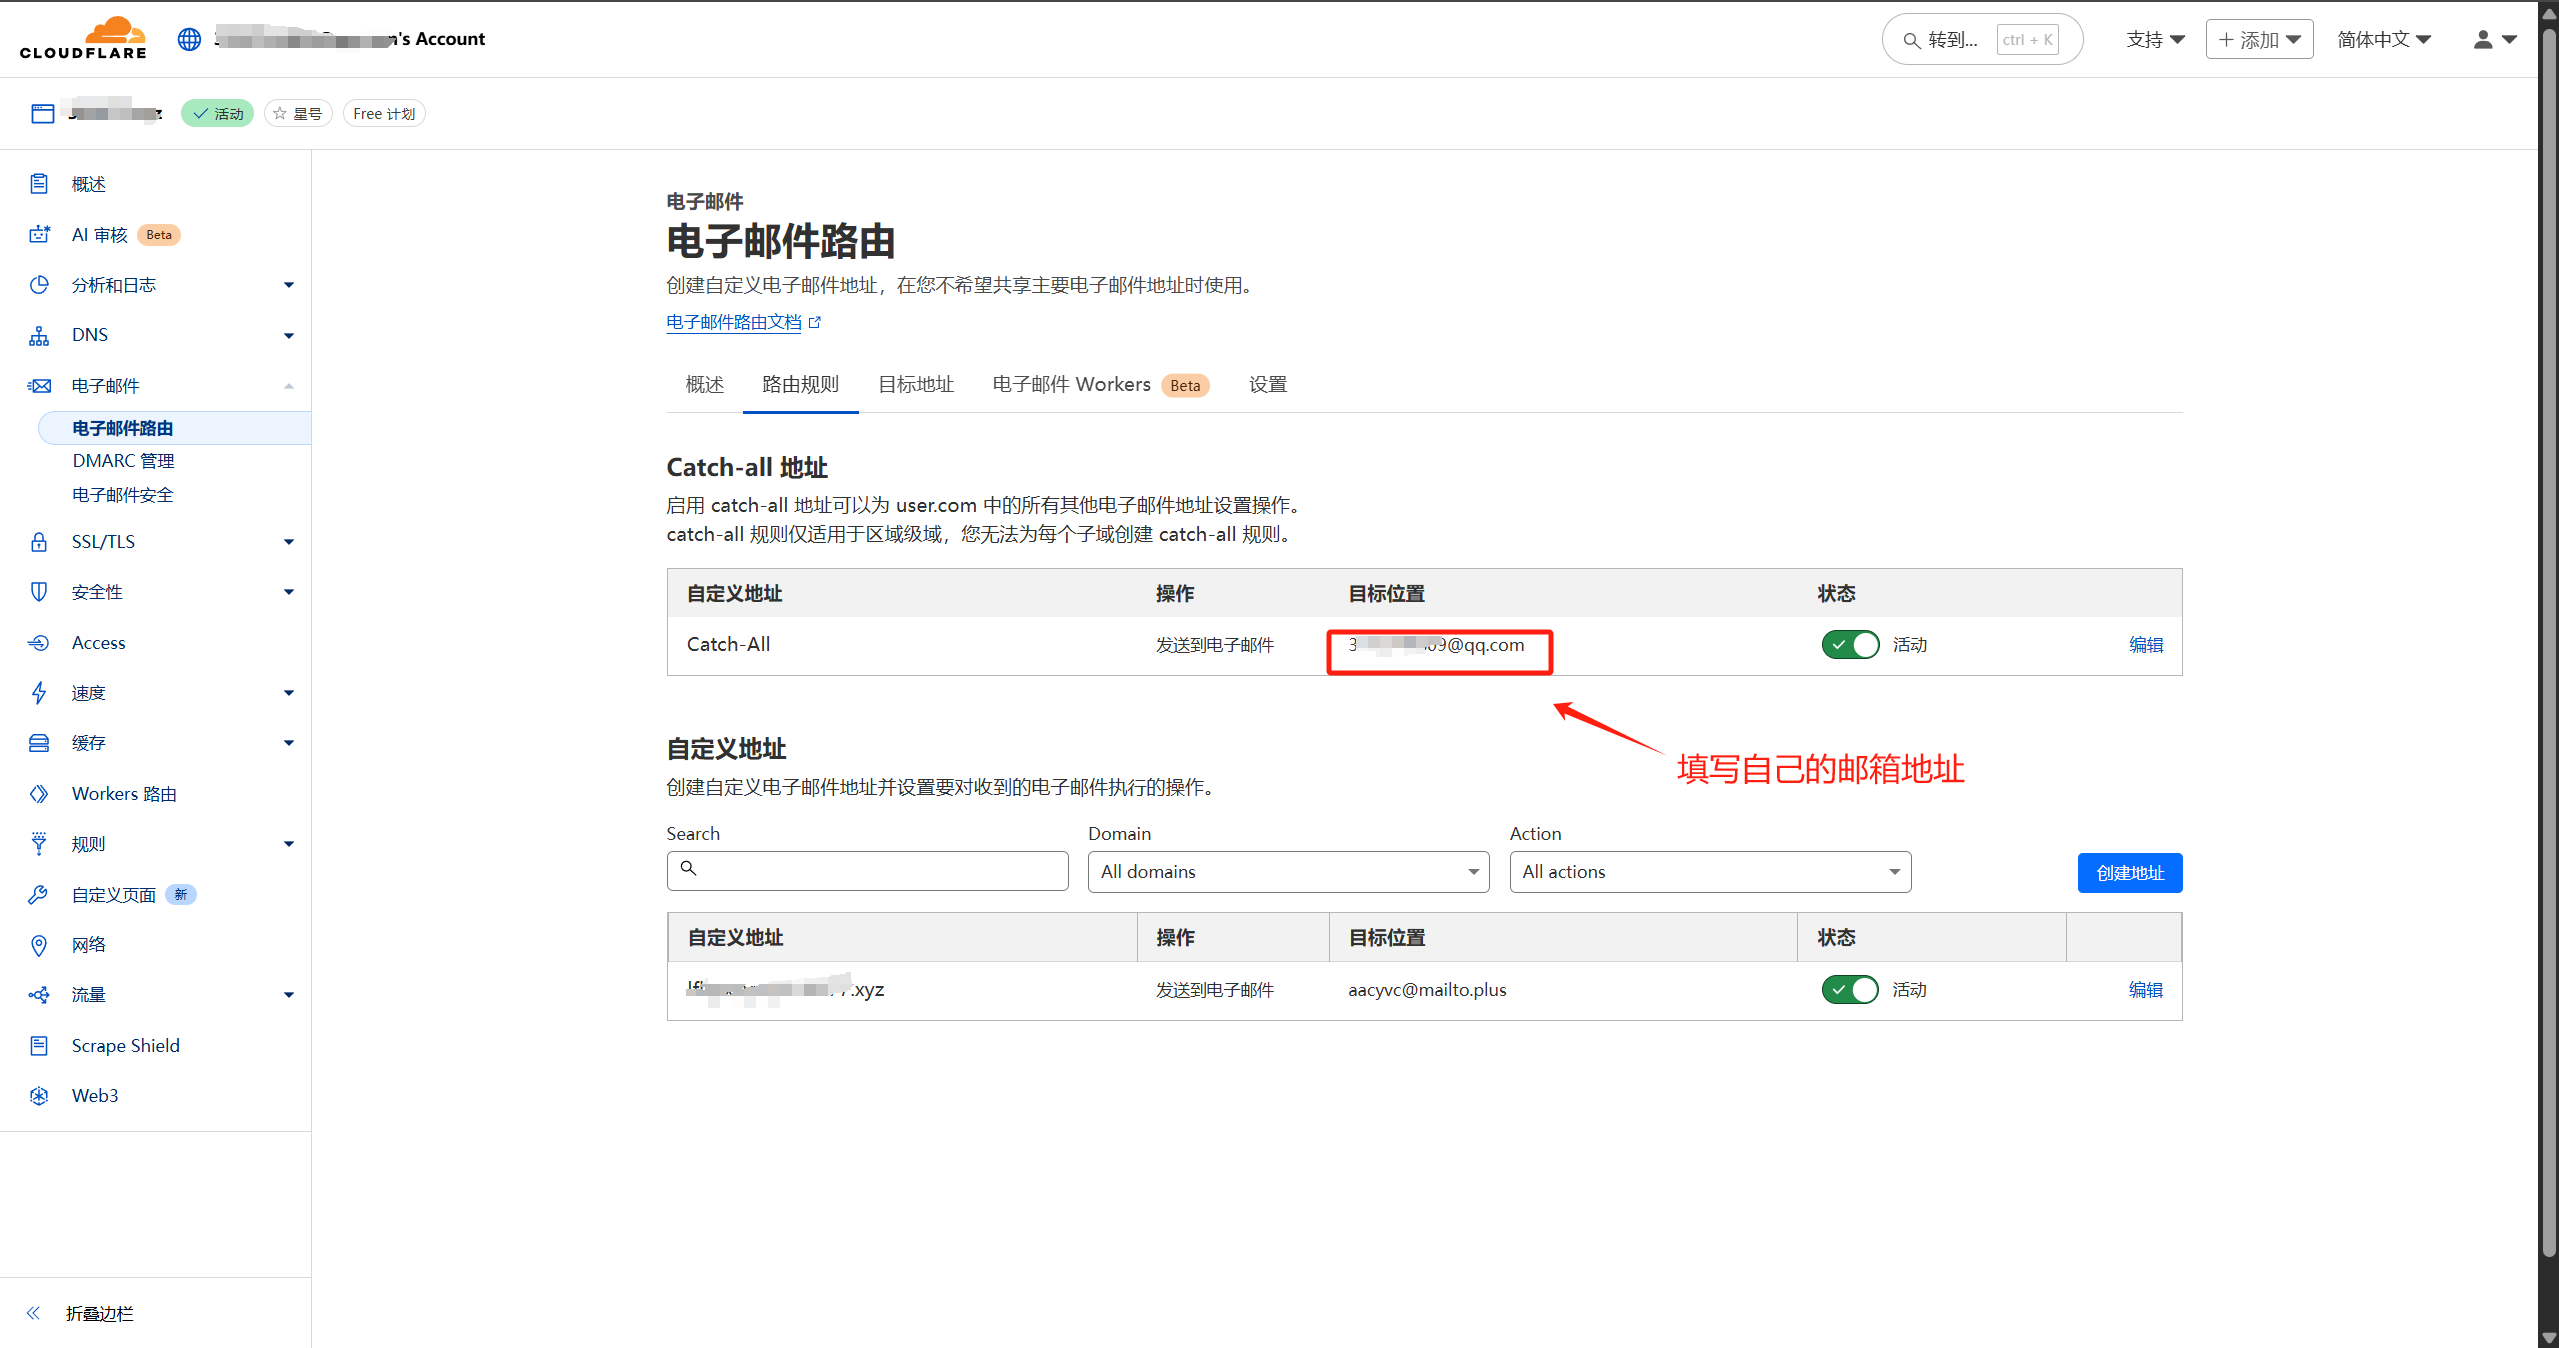Click the Scrape Shield icon
Screen dimensions: 2559x1348
tap(39, 1046)
